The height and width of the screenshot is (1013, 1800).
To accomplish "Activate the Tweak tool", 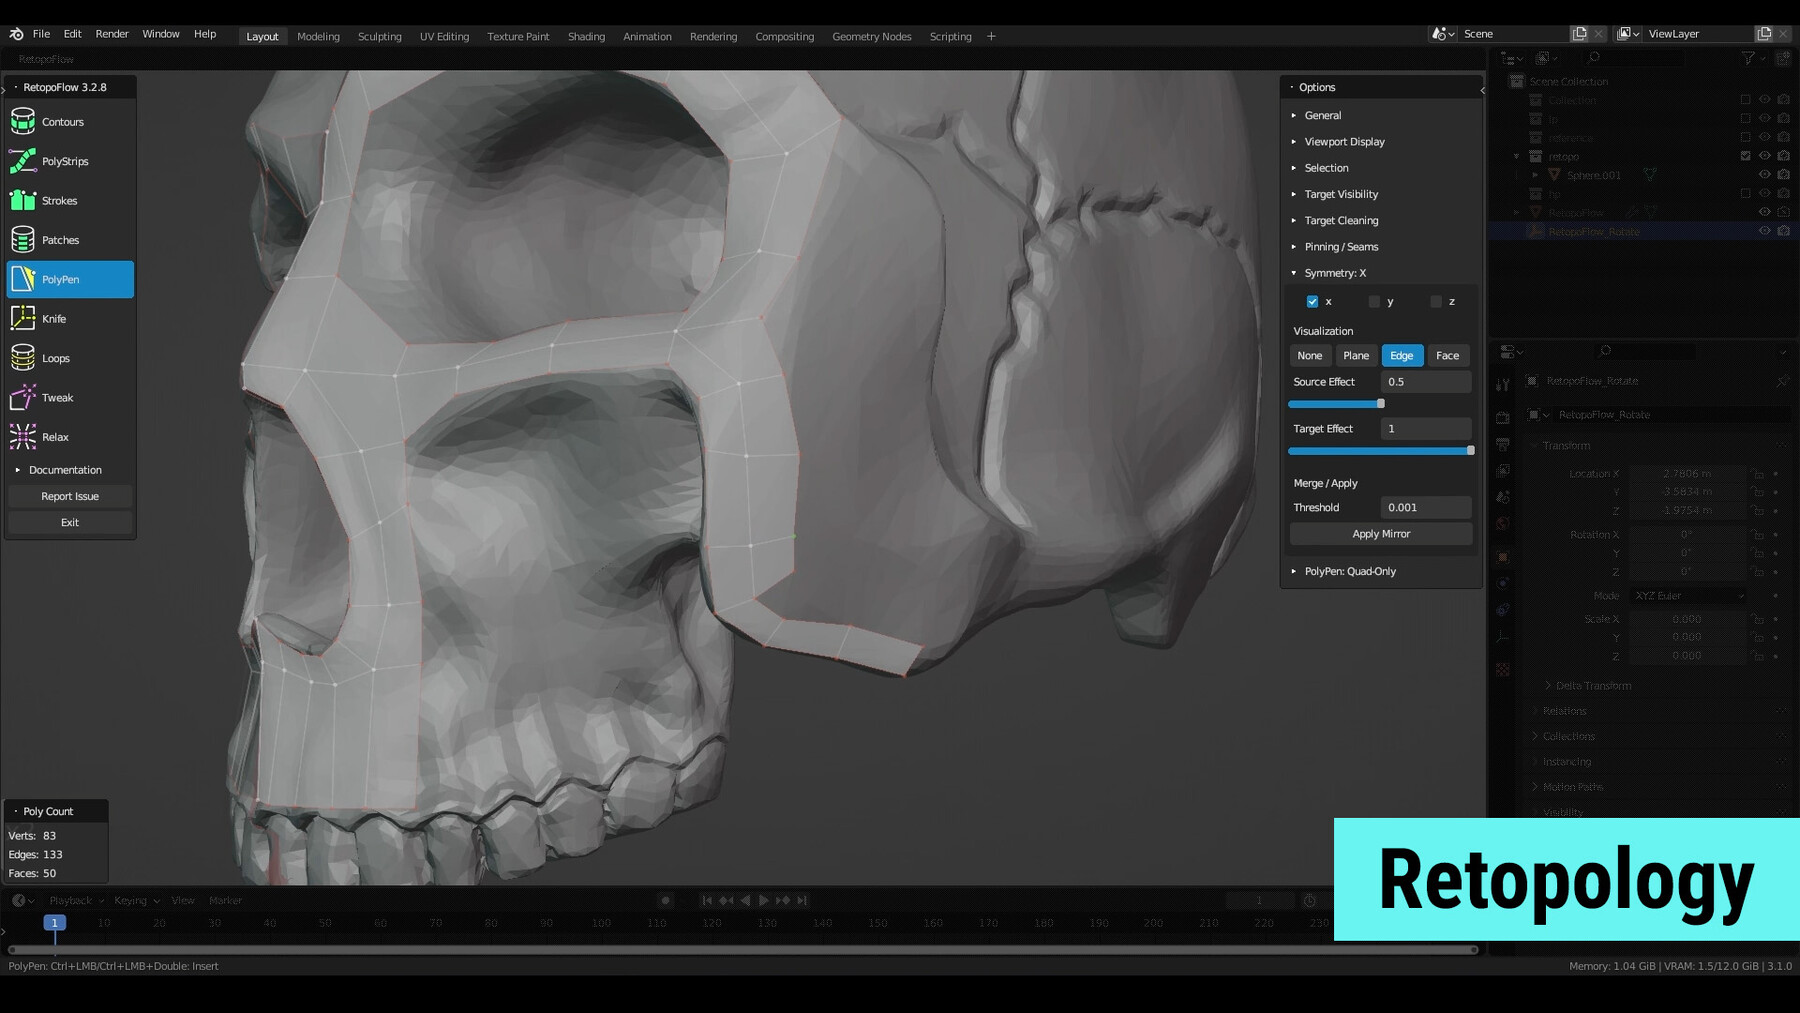I will [x=57, y=397].
